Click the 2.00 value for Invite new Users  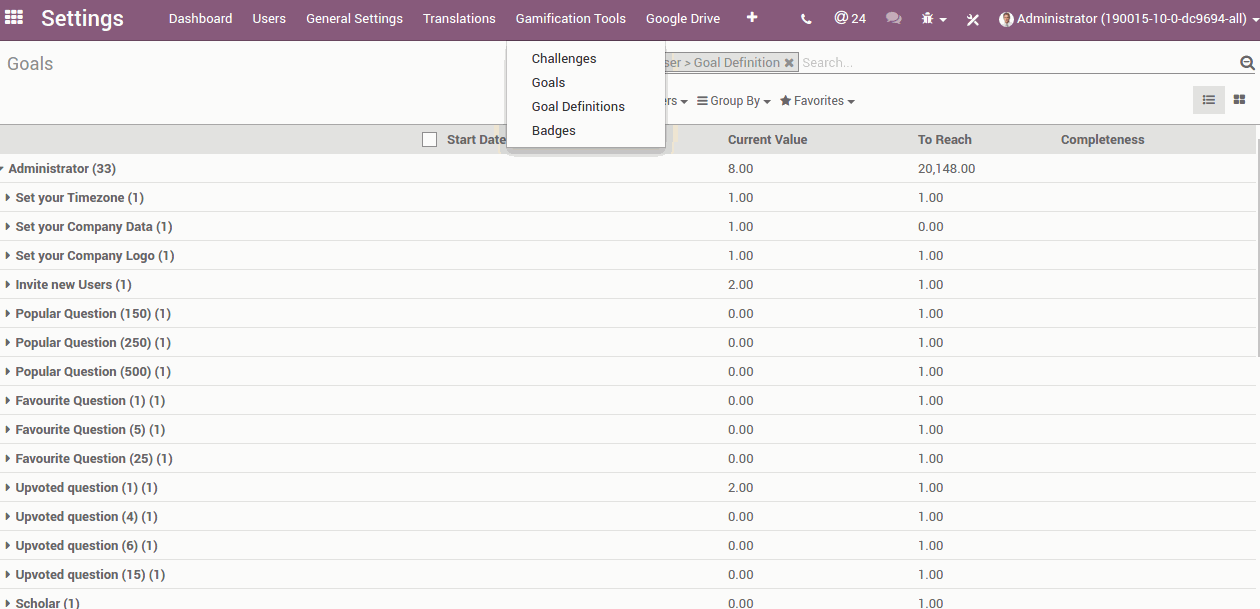tap(740, 285)
